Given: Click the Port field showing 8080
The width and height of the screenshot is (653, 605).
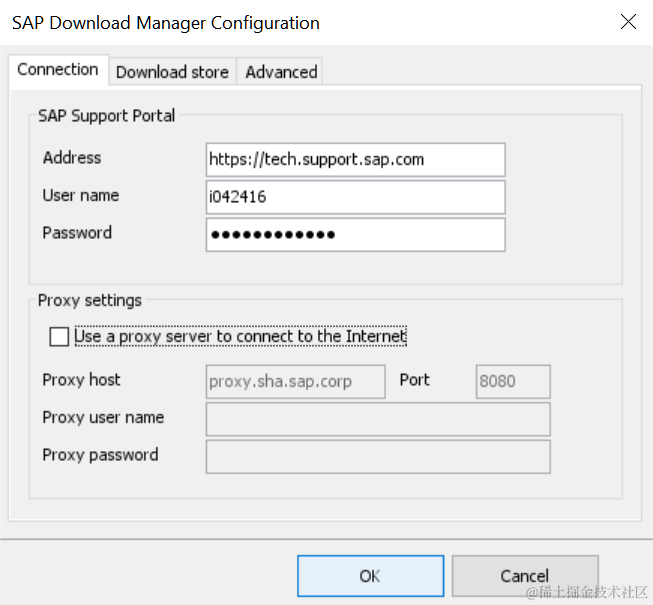Looking at the screenshot, I should (x=513, y=381).
